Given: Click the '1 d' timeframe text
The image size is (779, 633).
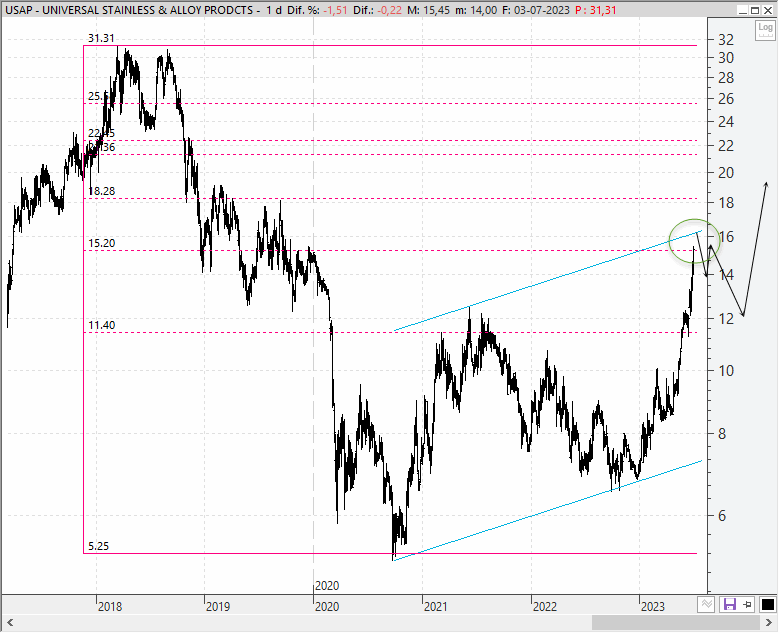Looking at the screenshot, I should point(273,10).
